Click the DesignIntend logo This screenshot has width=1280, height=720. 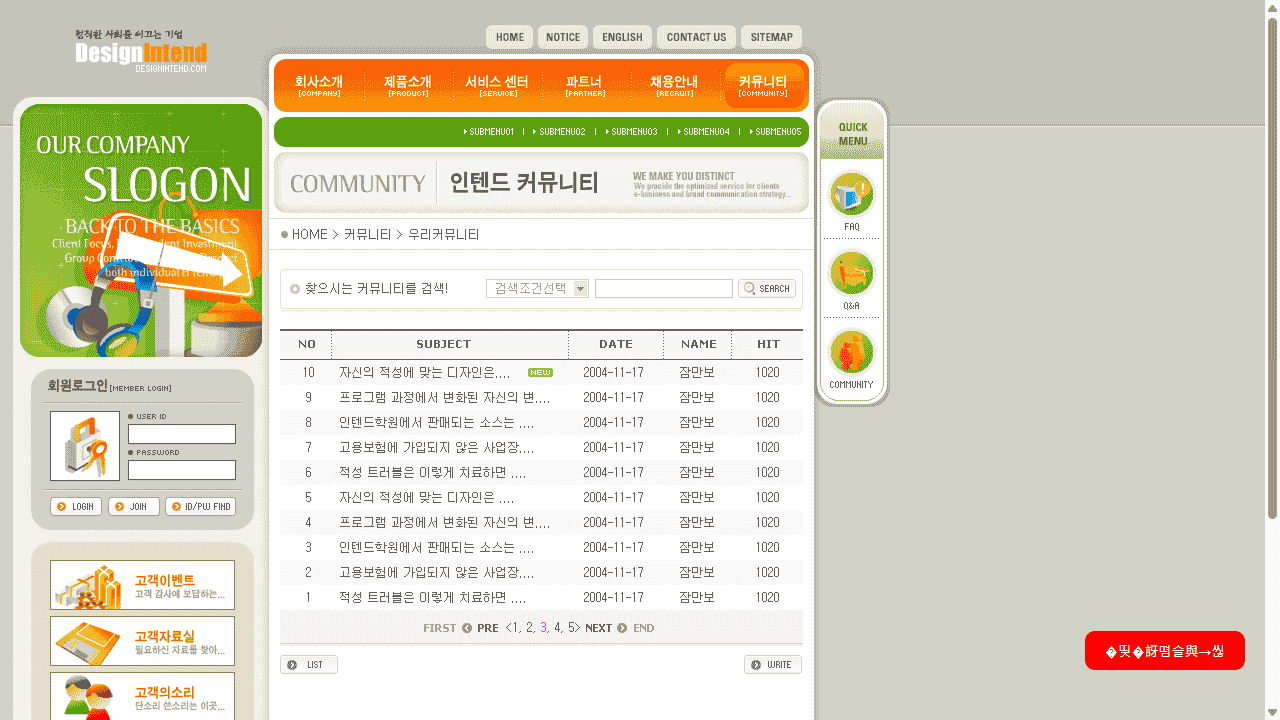[141, 51]
